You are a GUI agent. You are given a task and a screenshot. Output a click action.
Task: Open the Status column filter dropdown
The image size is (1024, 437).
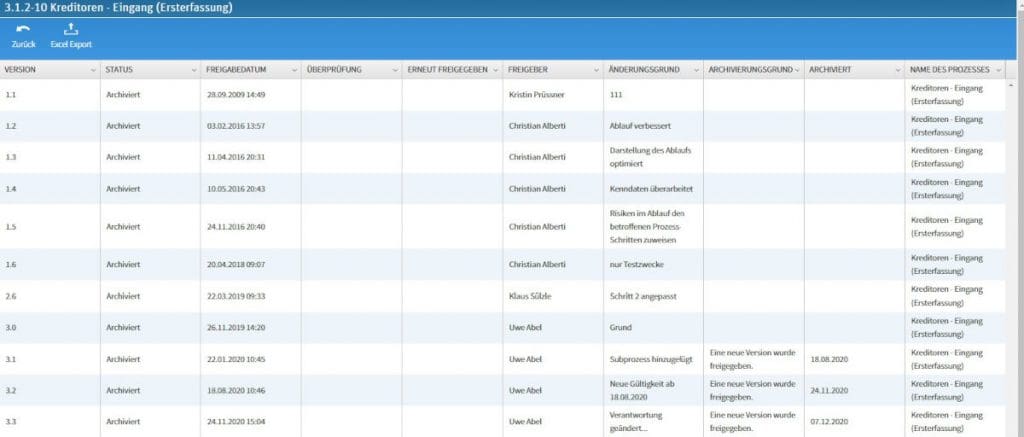193,70
